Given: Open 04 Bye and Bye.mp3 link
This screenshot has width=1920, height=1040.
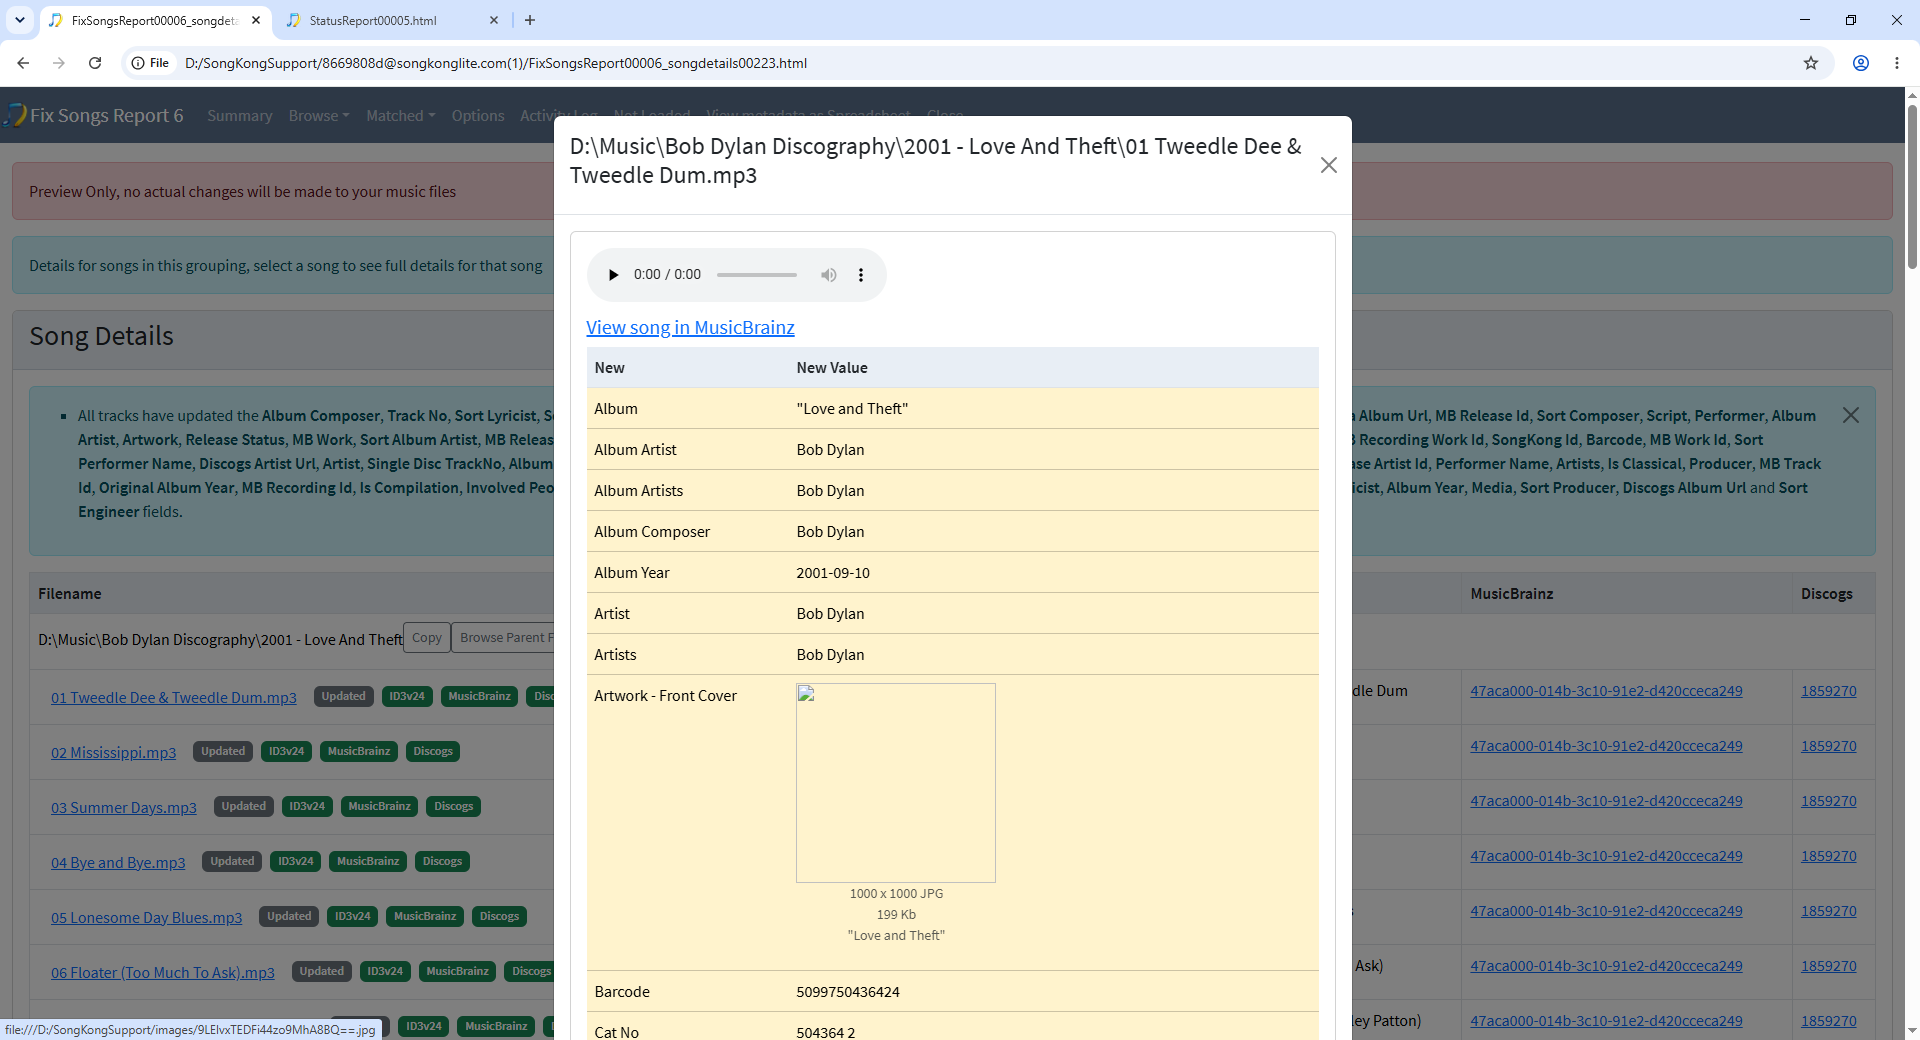Looking at the screenshot, I should [118, 862].
